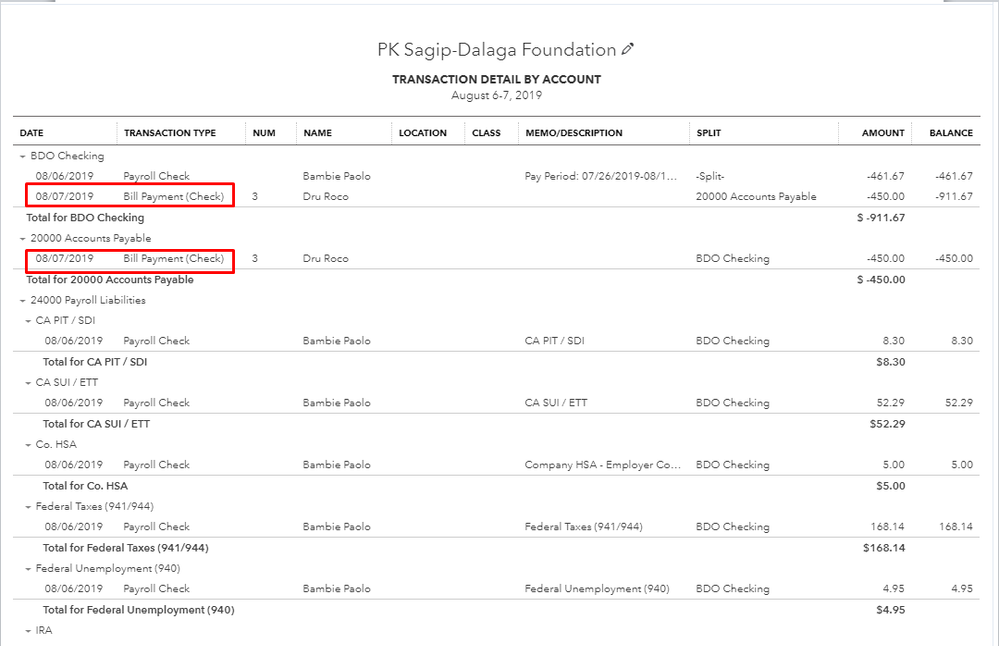Open the 08/06/2019 Payroll Check in BDO Checking
Image resolution: width=999 pixels, height=646 pixels.
tap(156, 176)
